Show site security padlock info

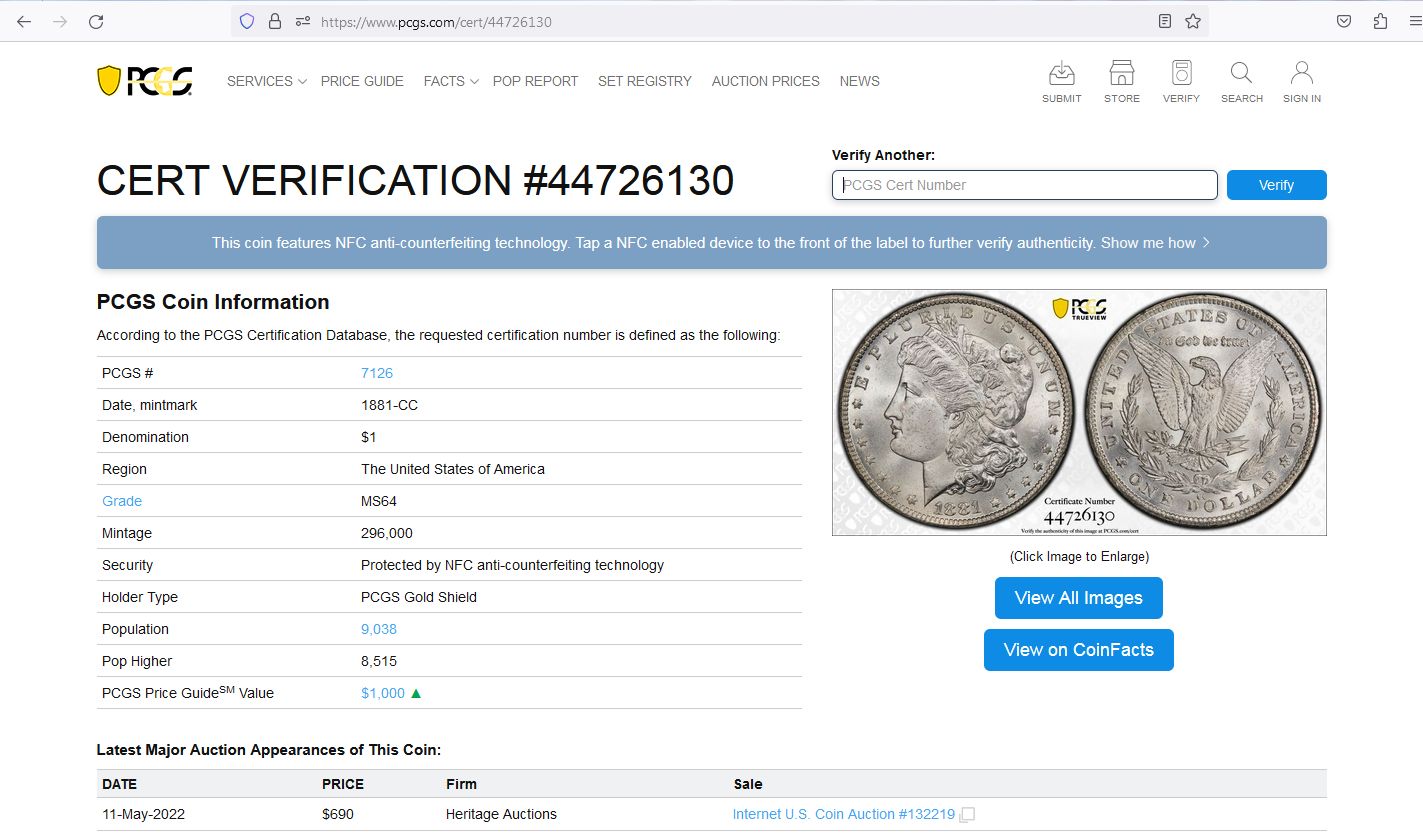click(275, 21)
